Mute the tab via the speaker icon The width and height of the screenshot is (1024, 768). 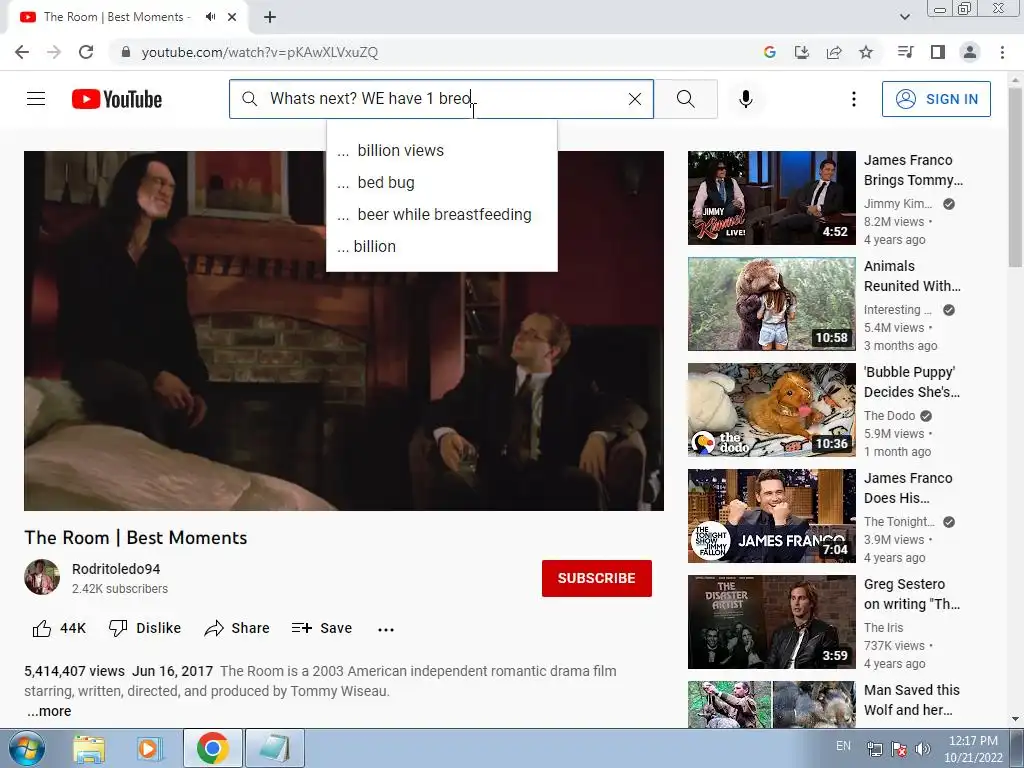coord(210,17)
